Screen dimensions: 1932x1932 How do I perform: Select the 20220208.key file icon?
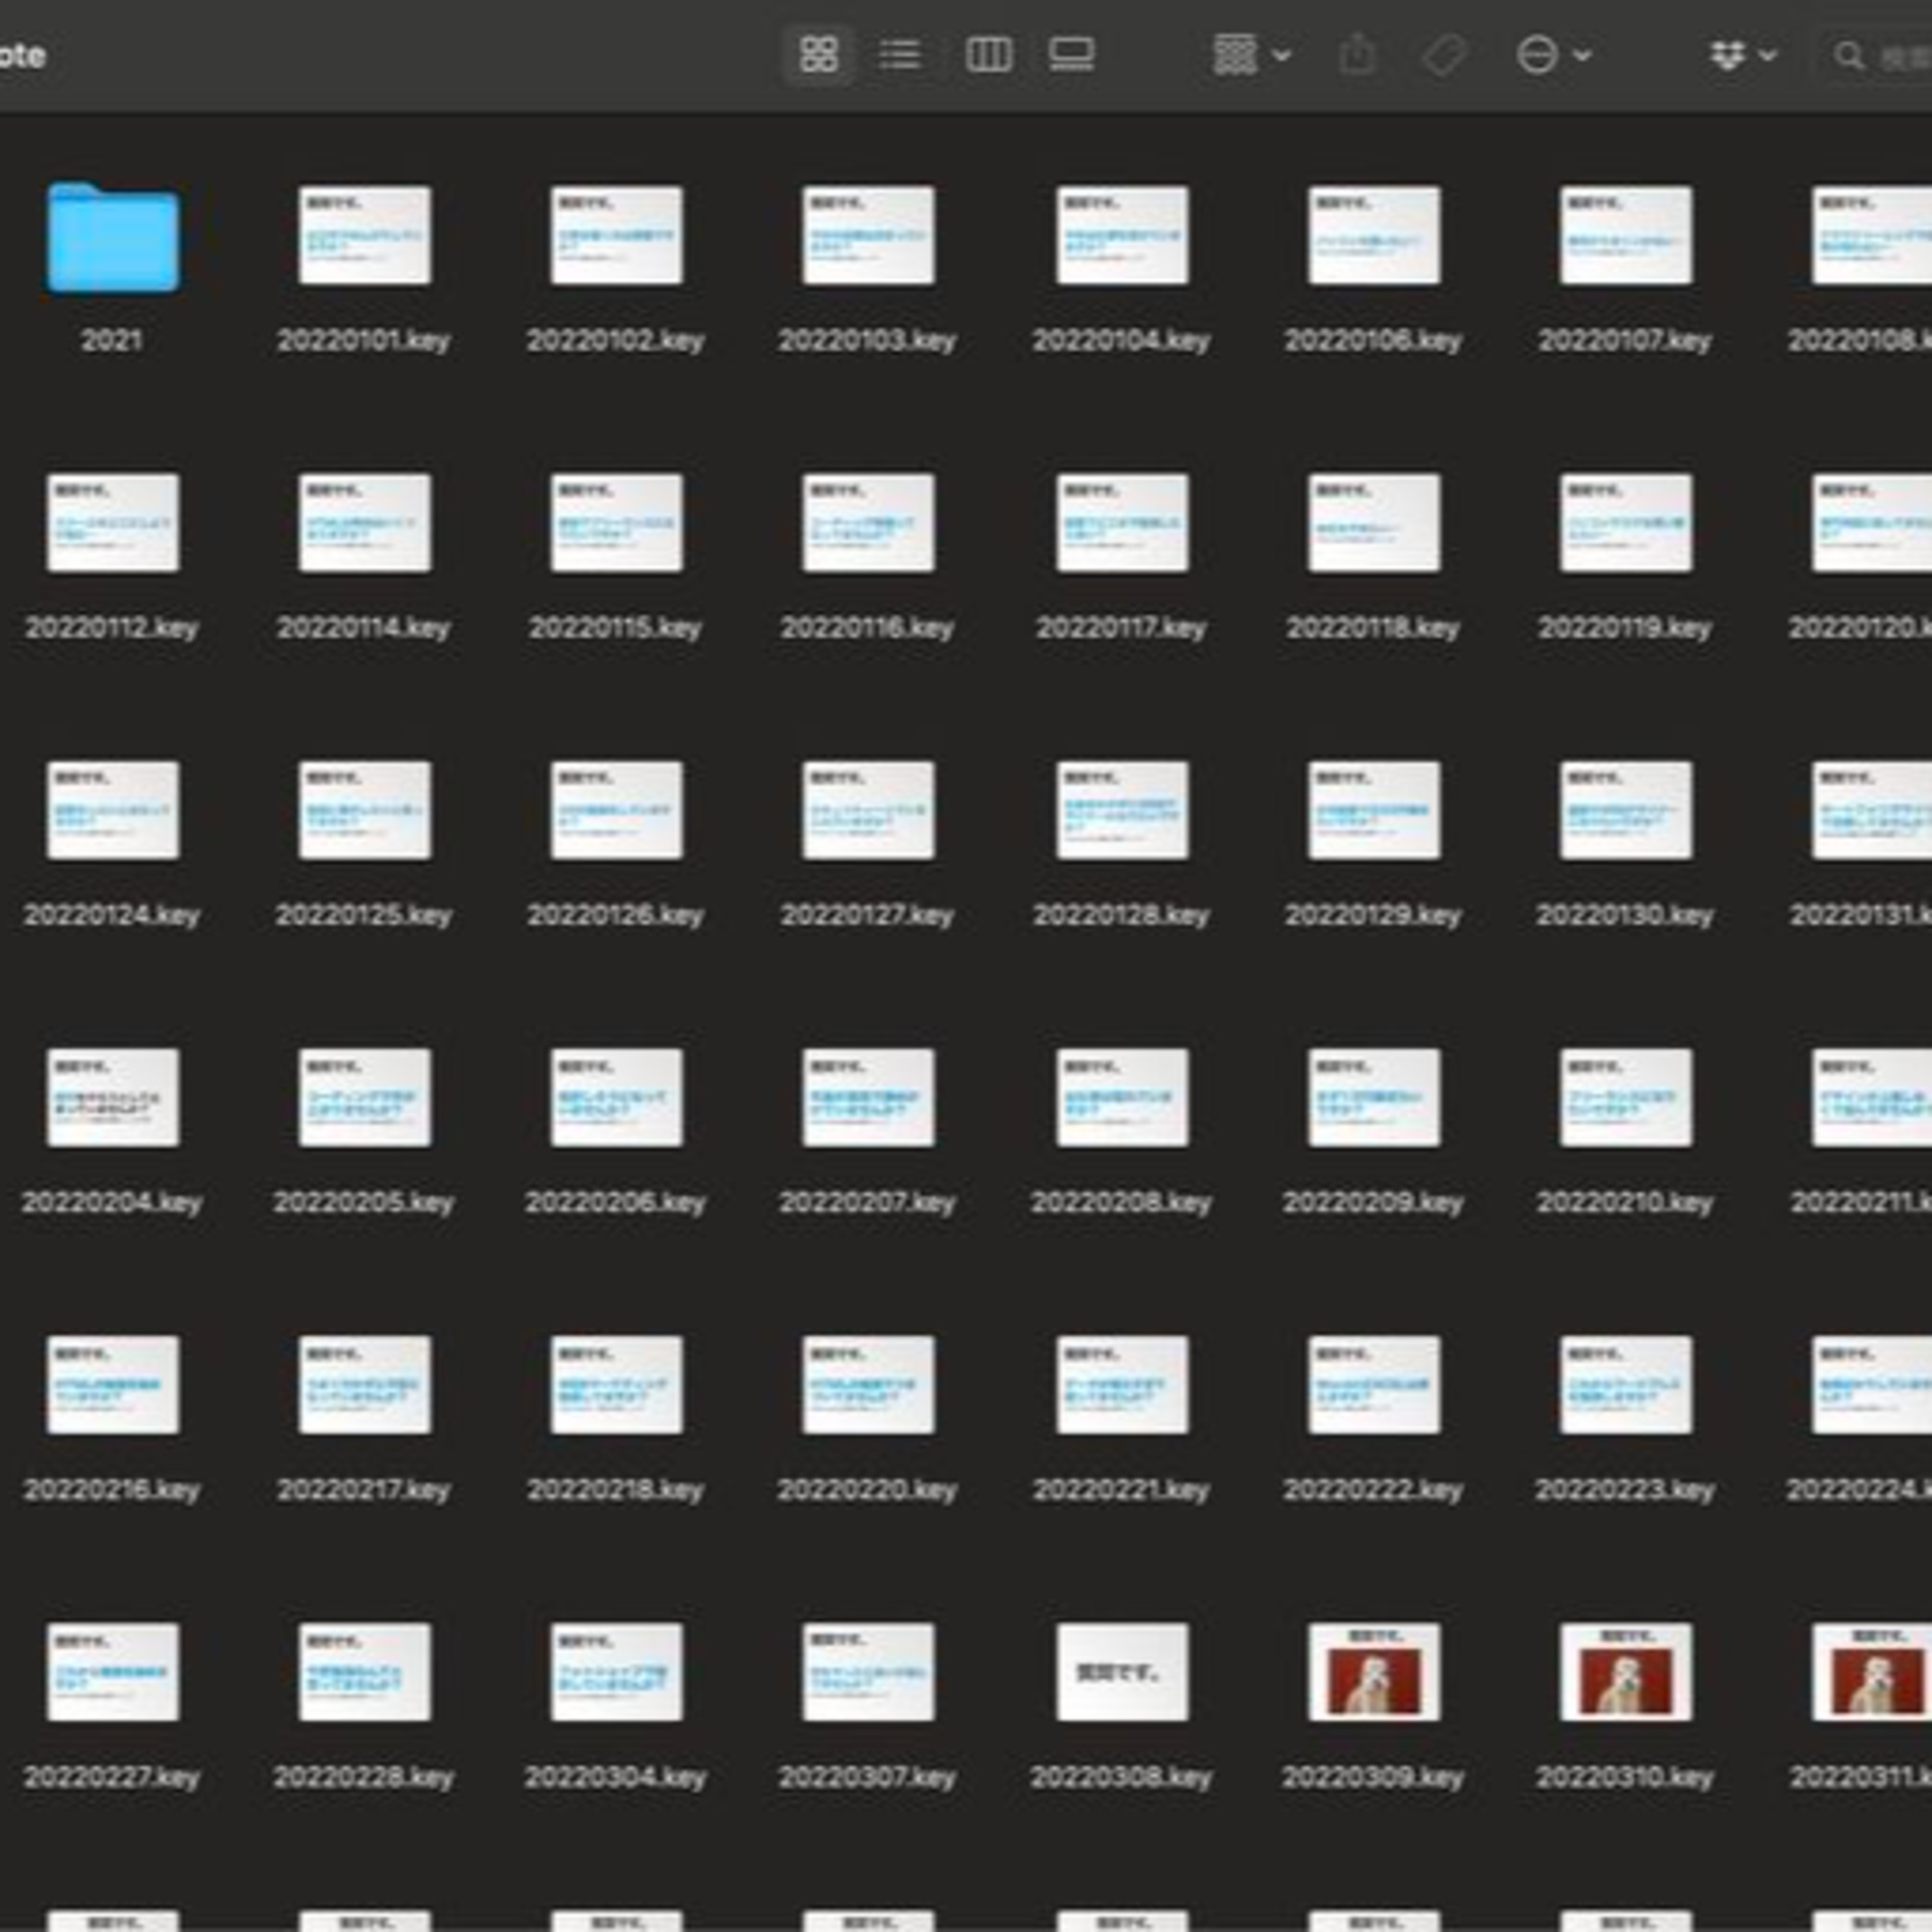(1122, 1098)
